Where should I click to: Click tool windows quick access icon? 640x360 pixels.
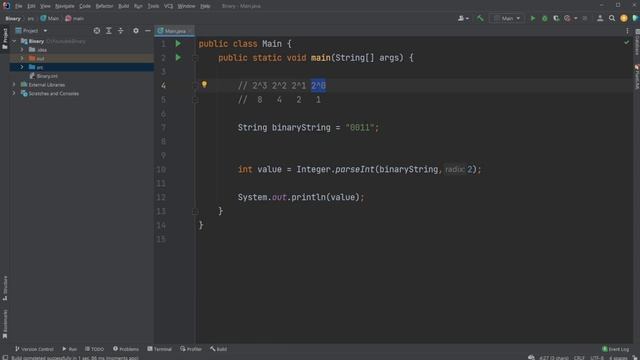point(5,358)
